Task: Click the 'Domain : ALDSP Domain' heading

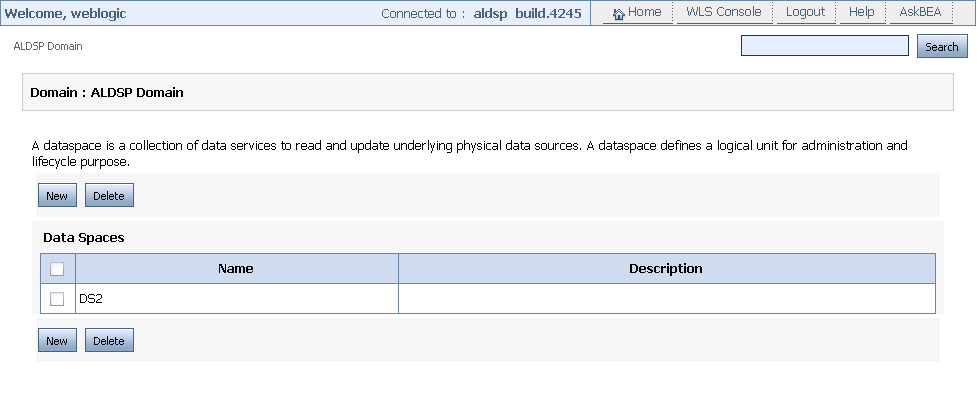Action: 107,92
